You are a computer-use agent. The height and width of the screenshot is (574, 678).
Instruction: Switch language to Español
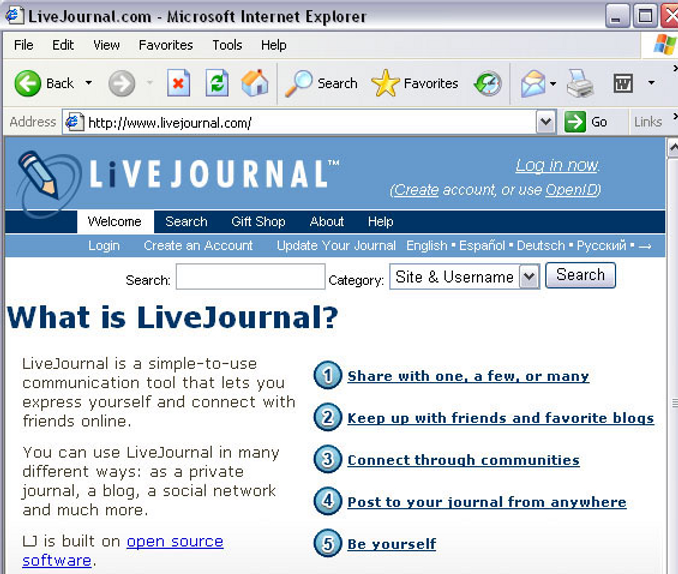(x=482, y=246)
